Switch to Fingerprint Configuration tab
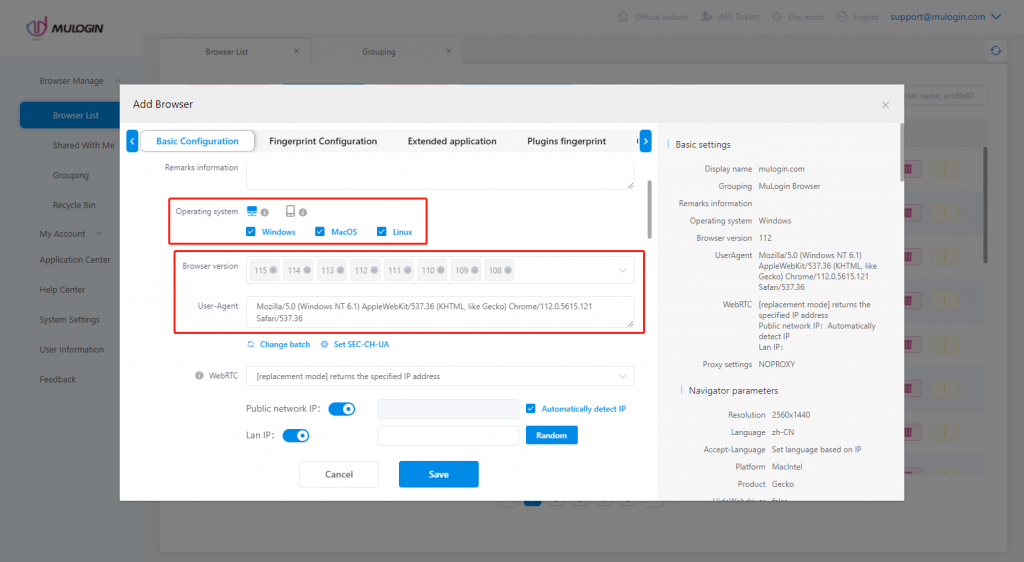The image size is (1024, 562). 323,141
